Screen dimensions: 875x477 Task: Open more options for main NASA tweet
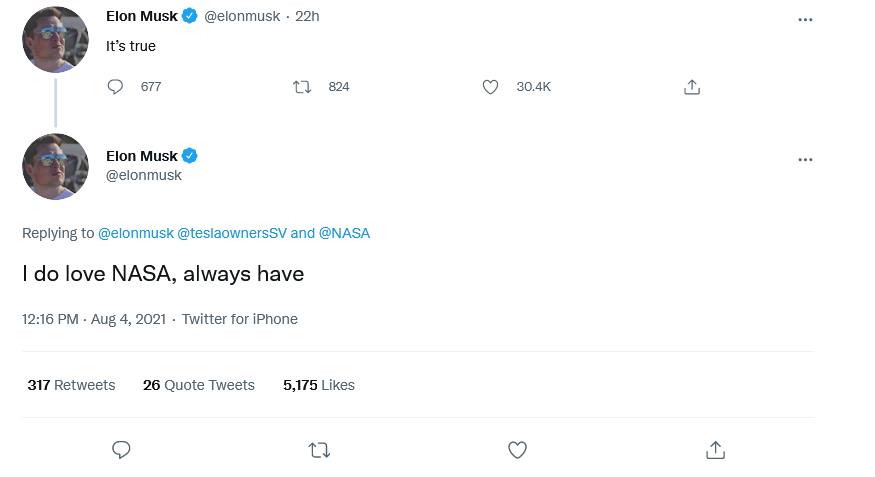click(805, 160)
